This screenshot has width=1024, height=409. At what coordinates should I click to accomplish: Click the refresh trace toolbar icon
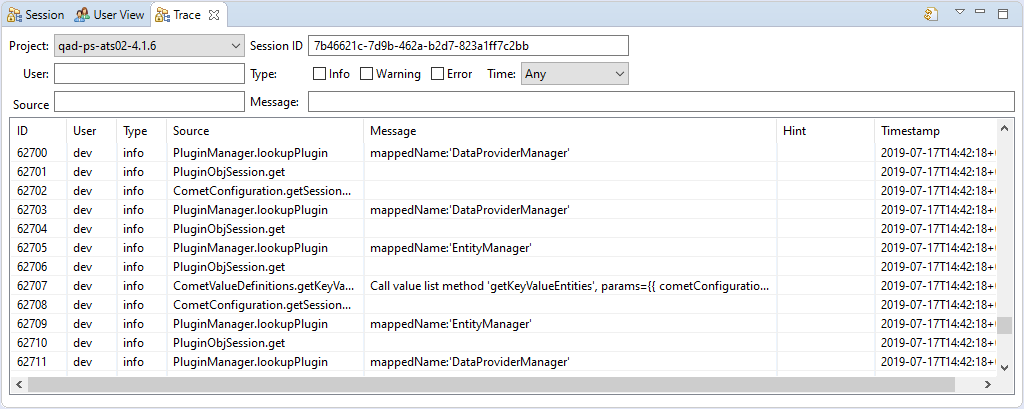(931, 14)
